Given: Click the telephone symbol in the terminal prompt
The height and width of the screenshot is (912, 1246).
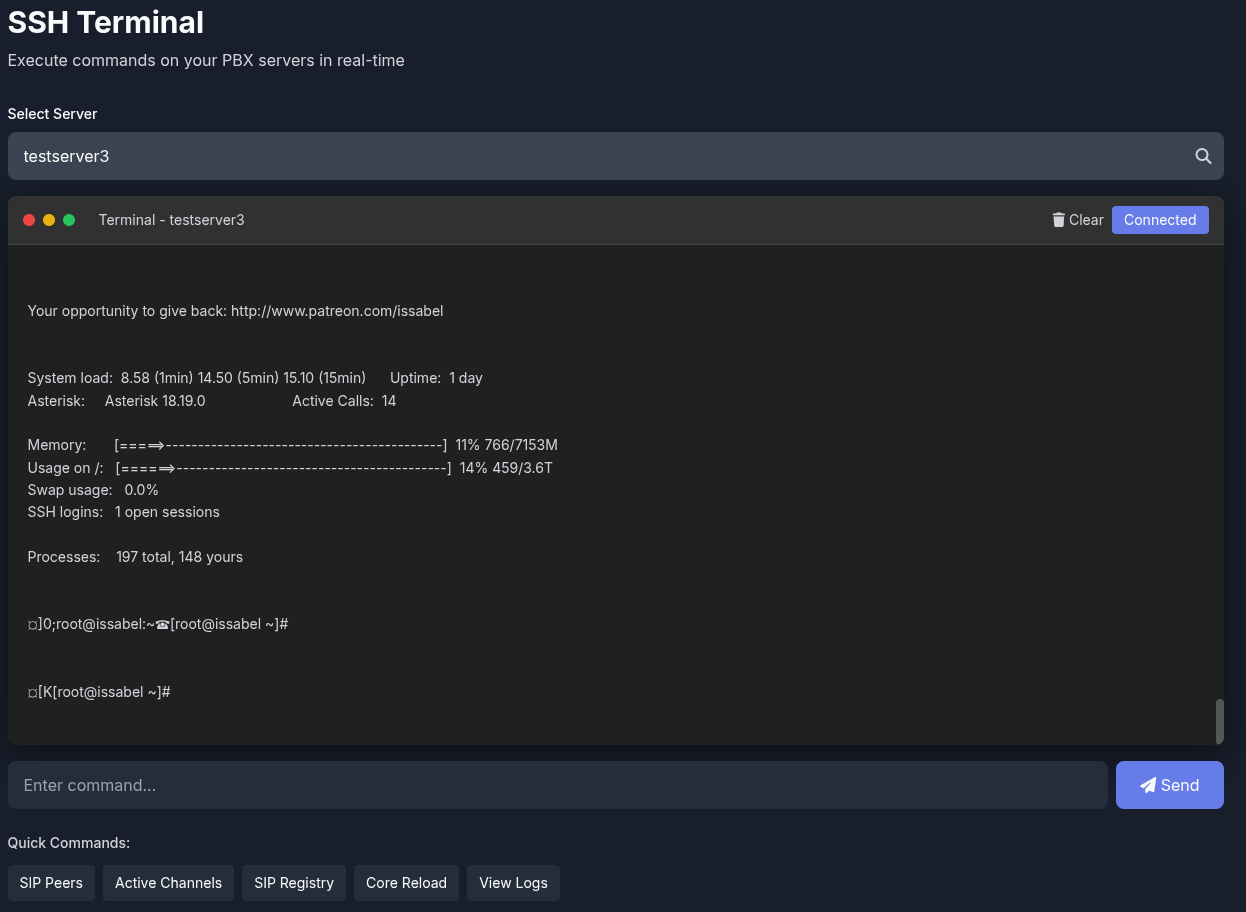Looking at the screenshot, I should coord(160,623).
